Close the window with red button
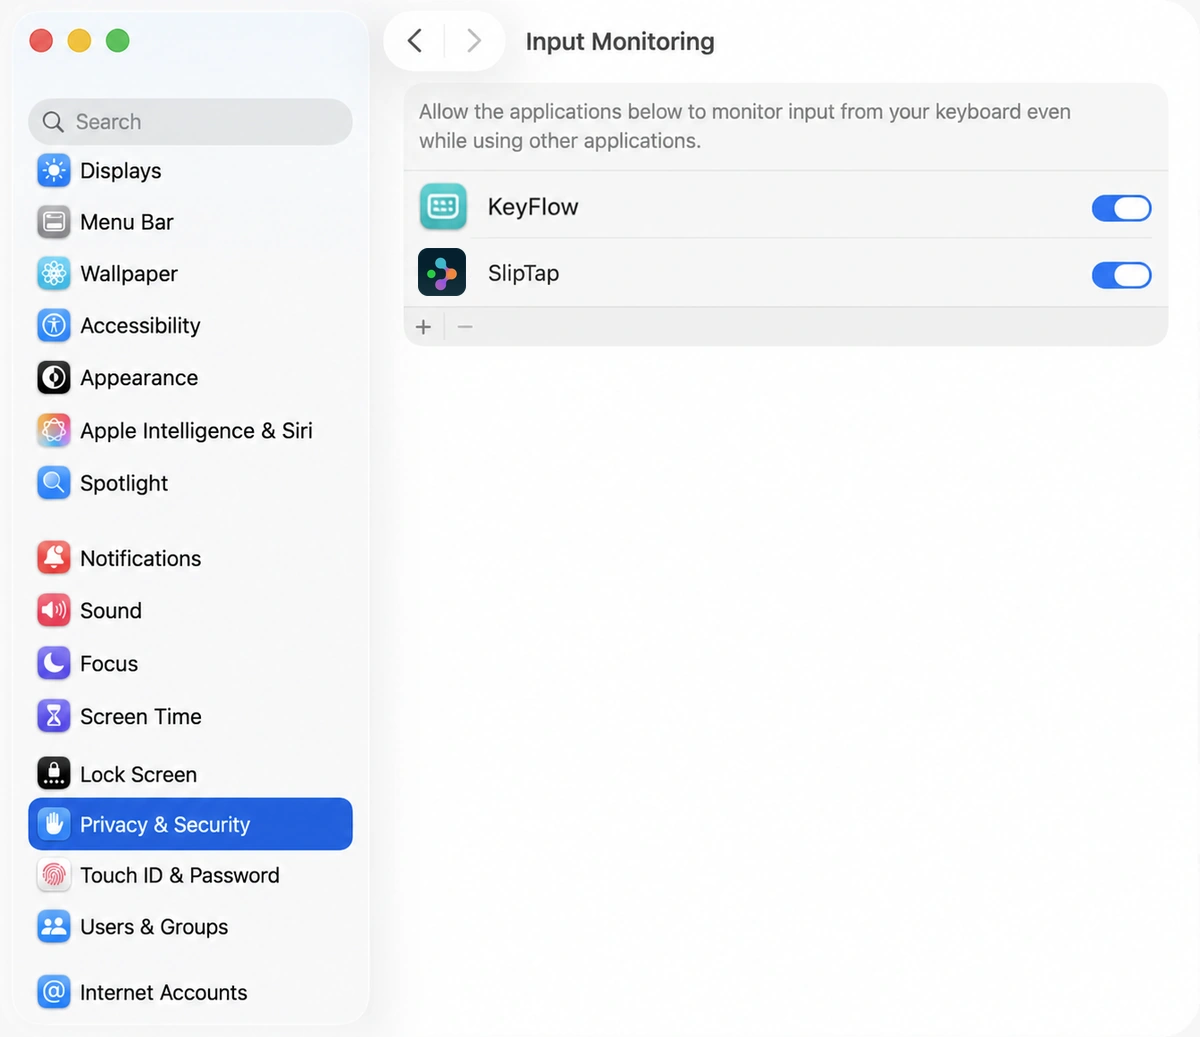 (41, 41)
